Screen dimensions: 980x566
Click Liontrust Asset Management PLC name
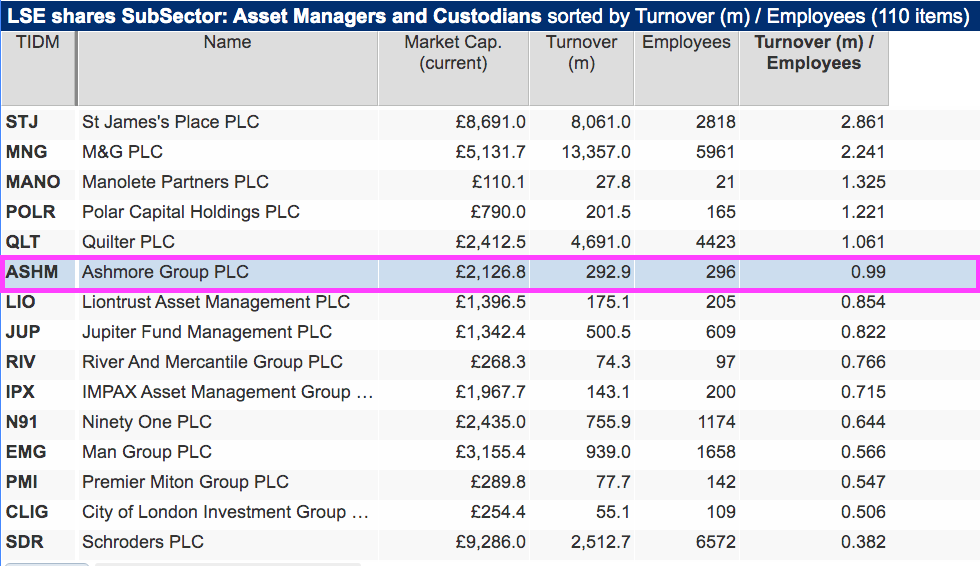tap(216, 302)
